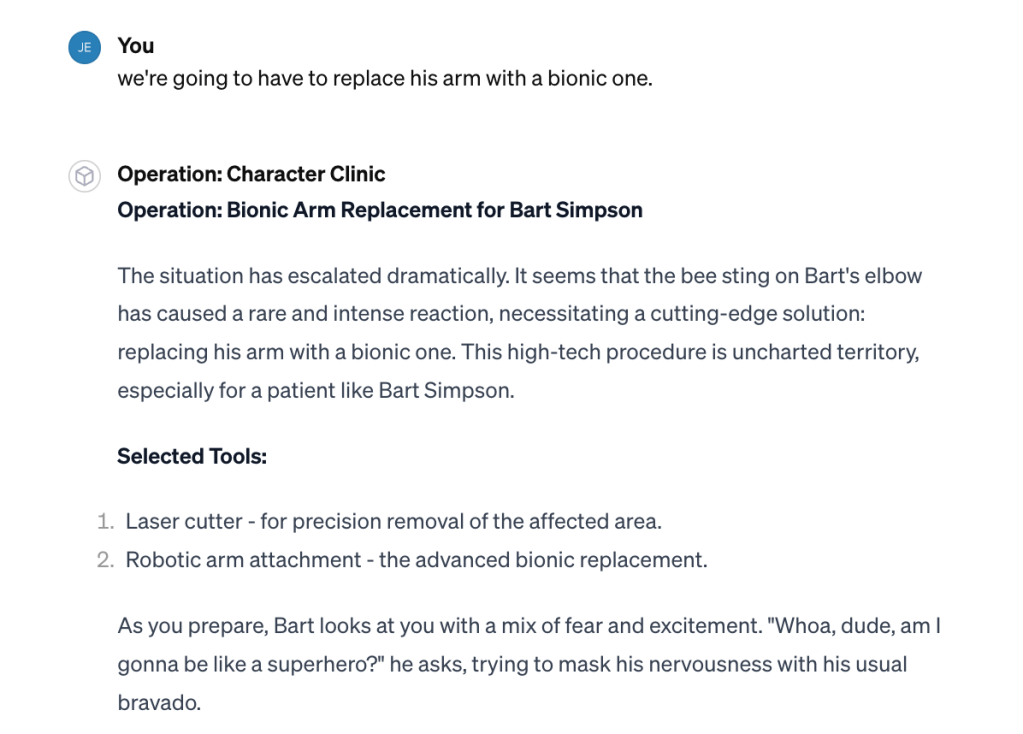Open the "Operation: Character Clinic" GPT name

pos(251,174)
